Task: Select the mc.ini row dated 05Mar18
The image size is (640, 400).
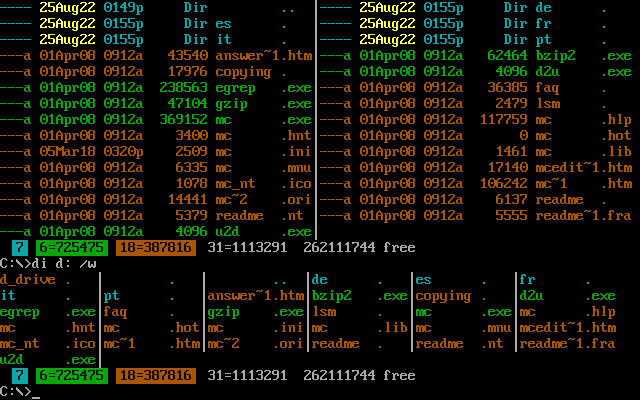Action: (x=158, y=152)
